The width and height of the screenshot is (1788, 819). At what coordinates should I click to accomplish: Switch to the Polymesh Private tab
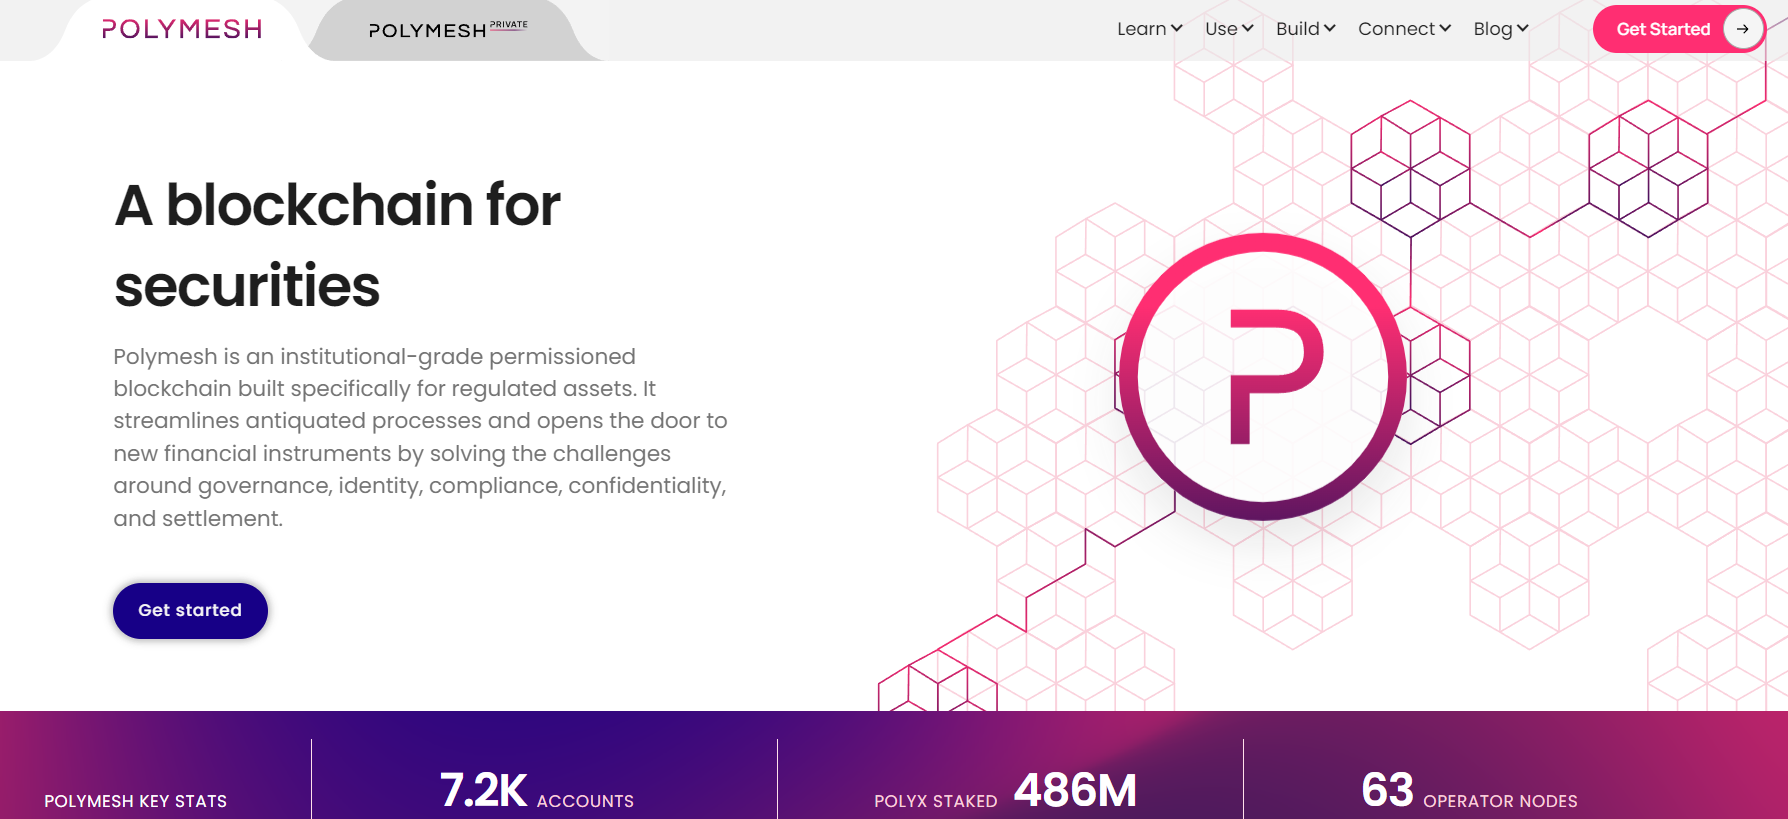click(x=447, y=30)
